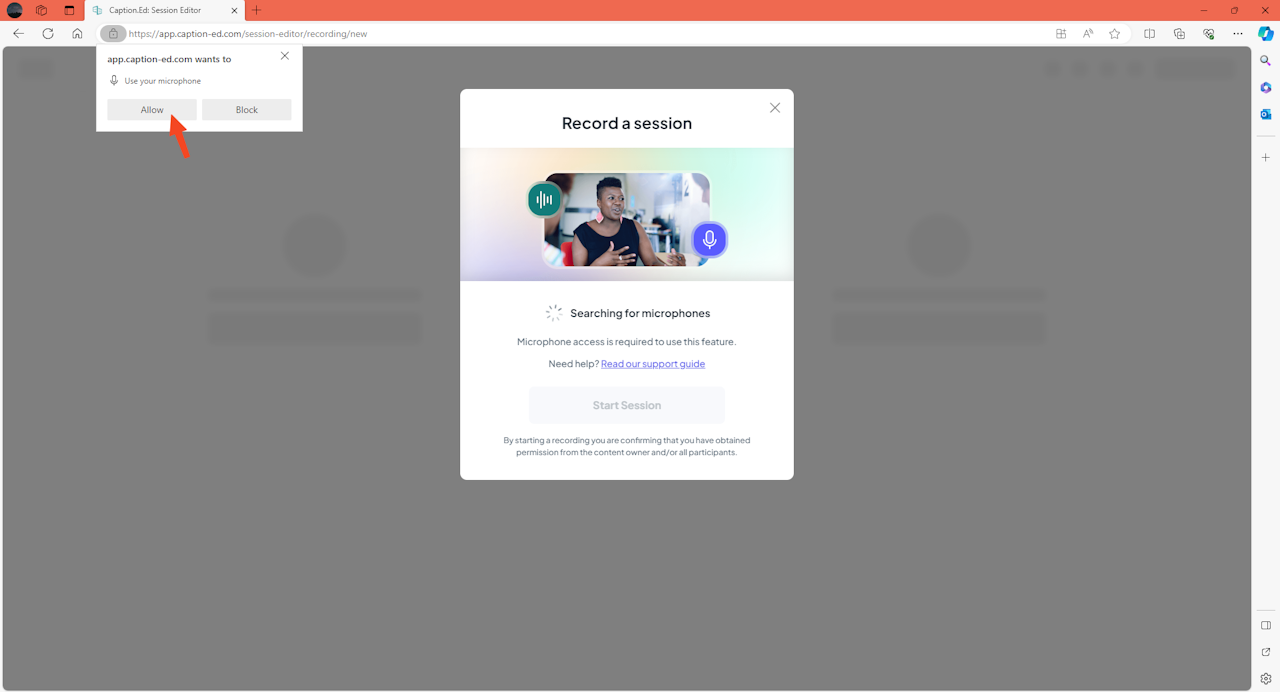
Task: Activate Read aloud for this page
Action: click(x=1088, y=34)
